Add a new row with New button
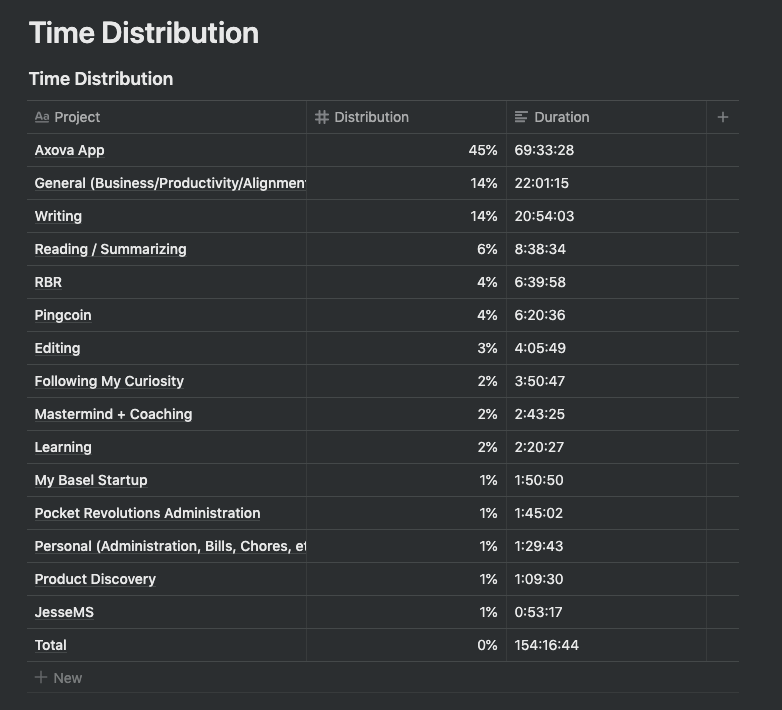Image resolution: width=782 pixels, height=710 pixels. coord(67,677)
